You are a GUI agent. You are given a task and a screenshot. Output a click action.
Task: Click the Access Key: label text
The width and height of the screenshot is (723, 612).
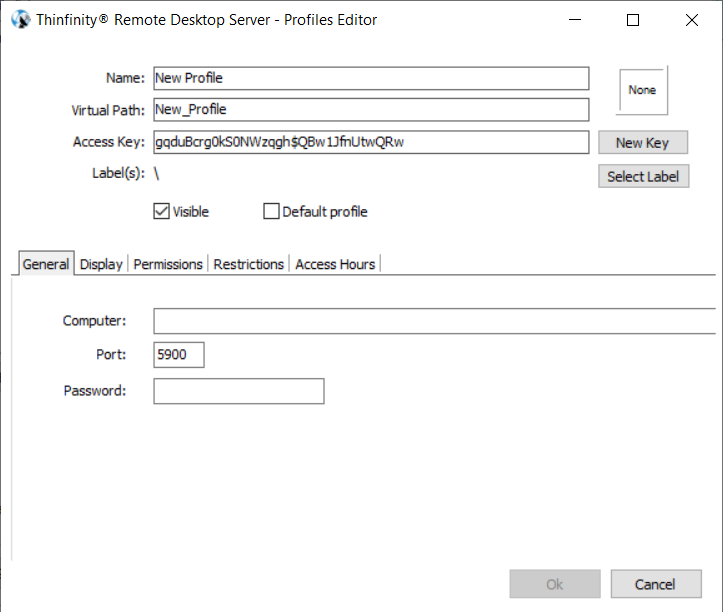tap(109, 142)
